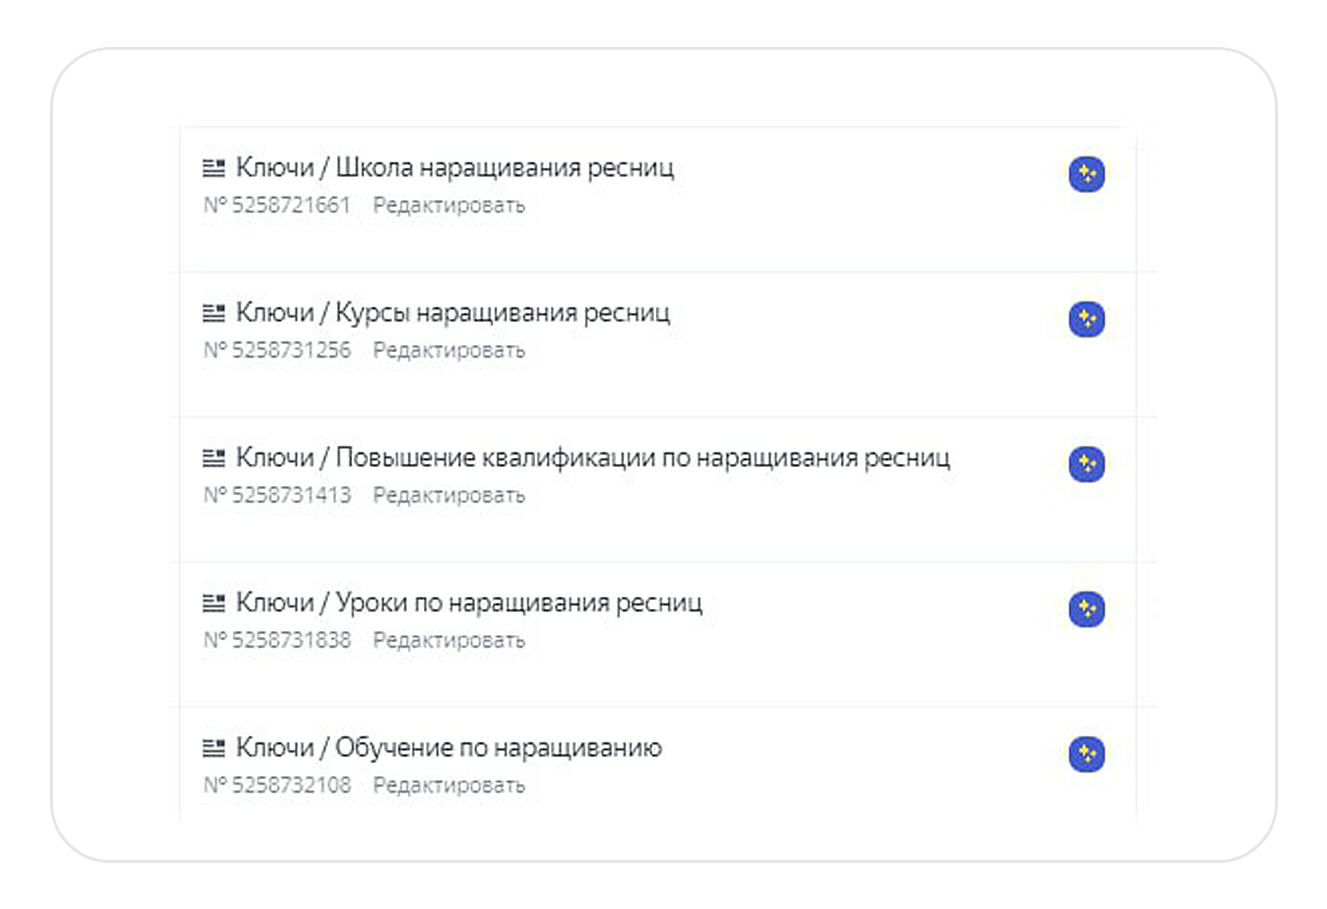The image size is (1327, 909).
Task: Open Ключи / Курсы наращивания ресниц title
Action: (453, 313)
